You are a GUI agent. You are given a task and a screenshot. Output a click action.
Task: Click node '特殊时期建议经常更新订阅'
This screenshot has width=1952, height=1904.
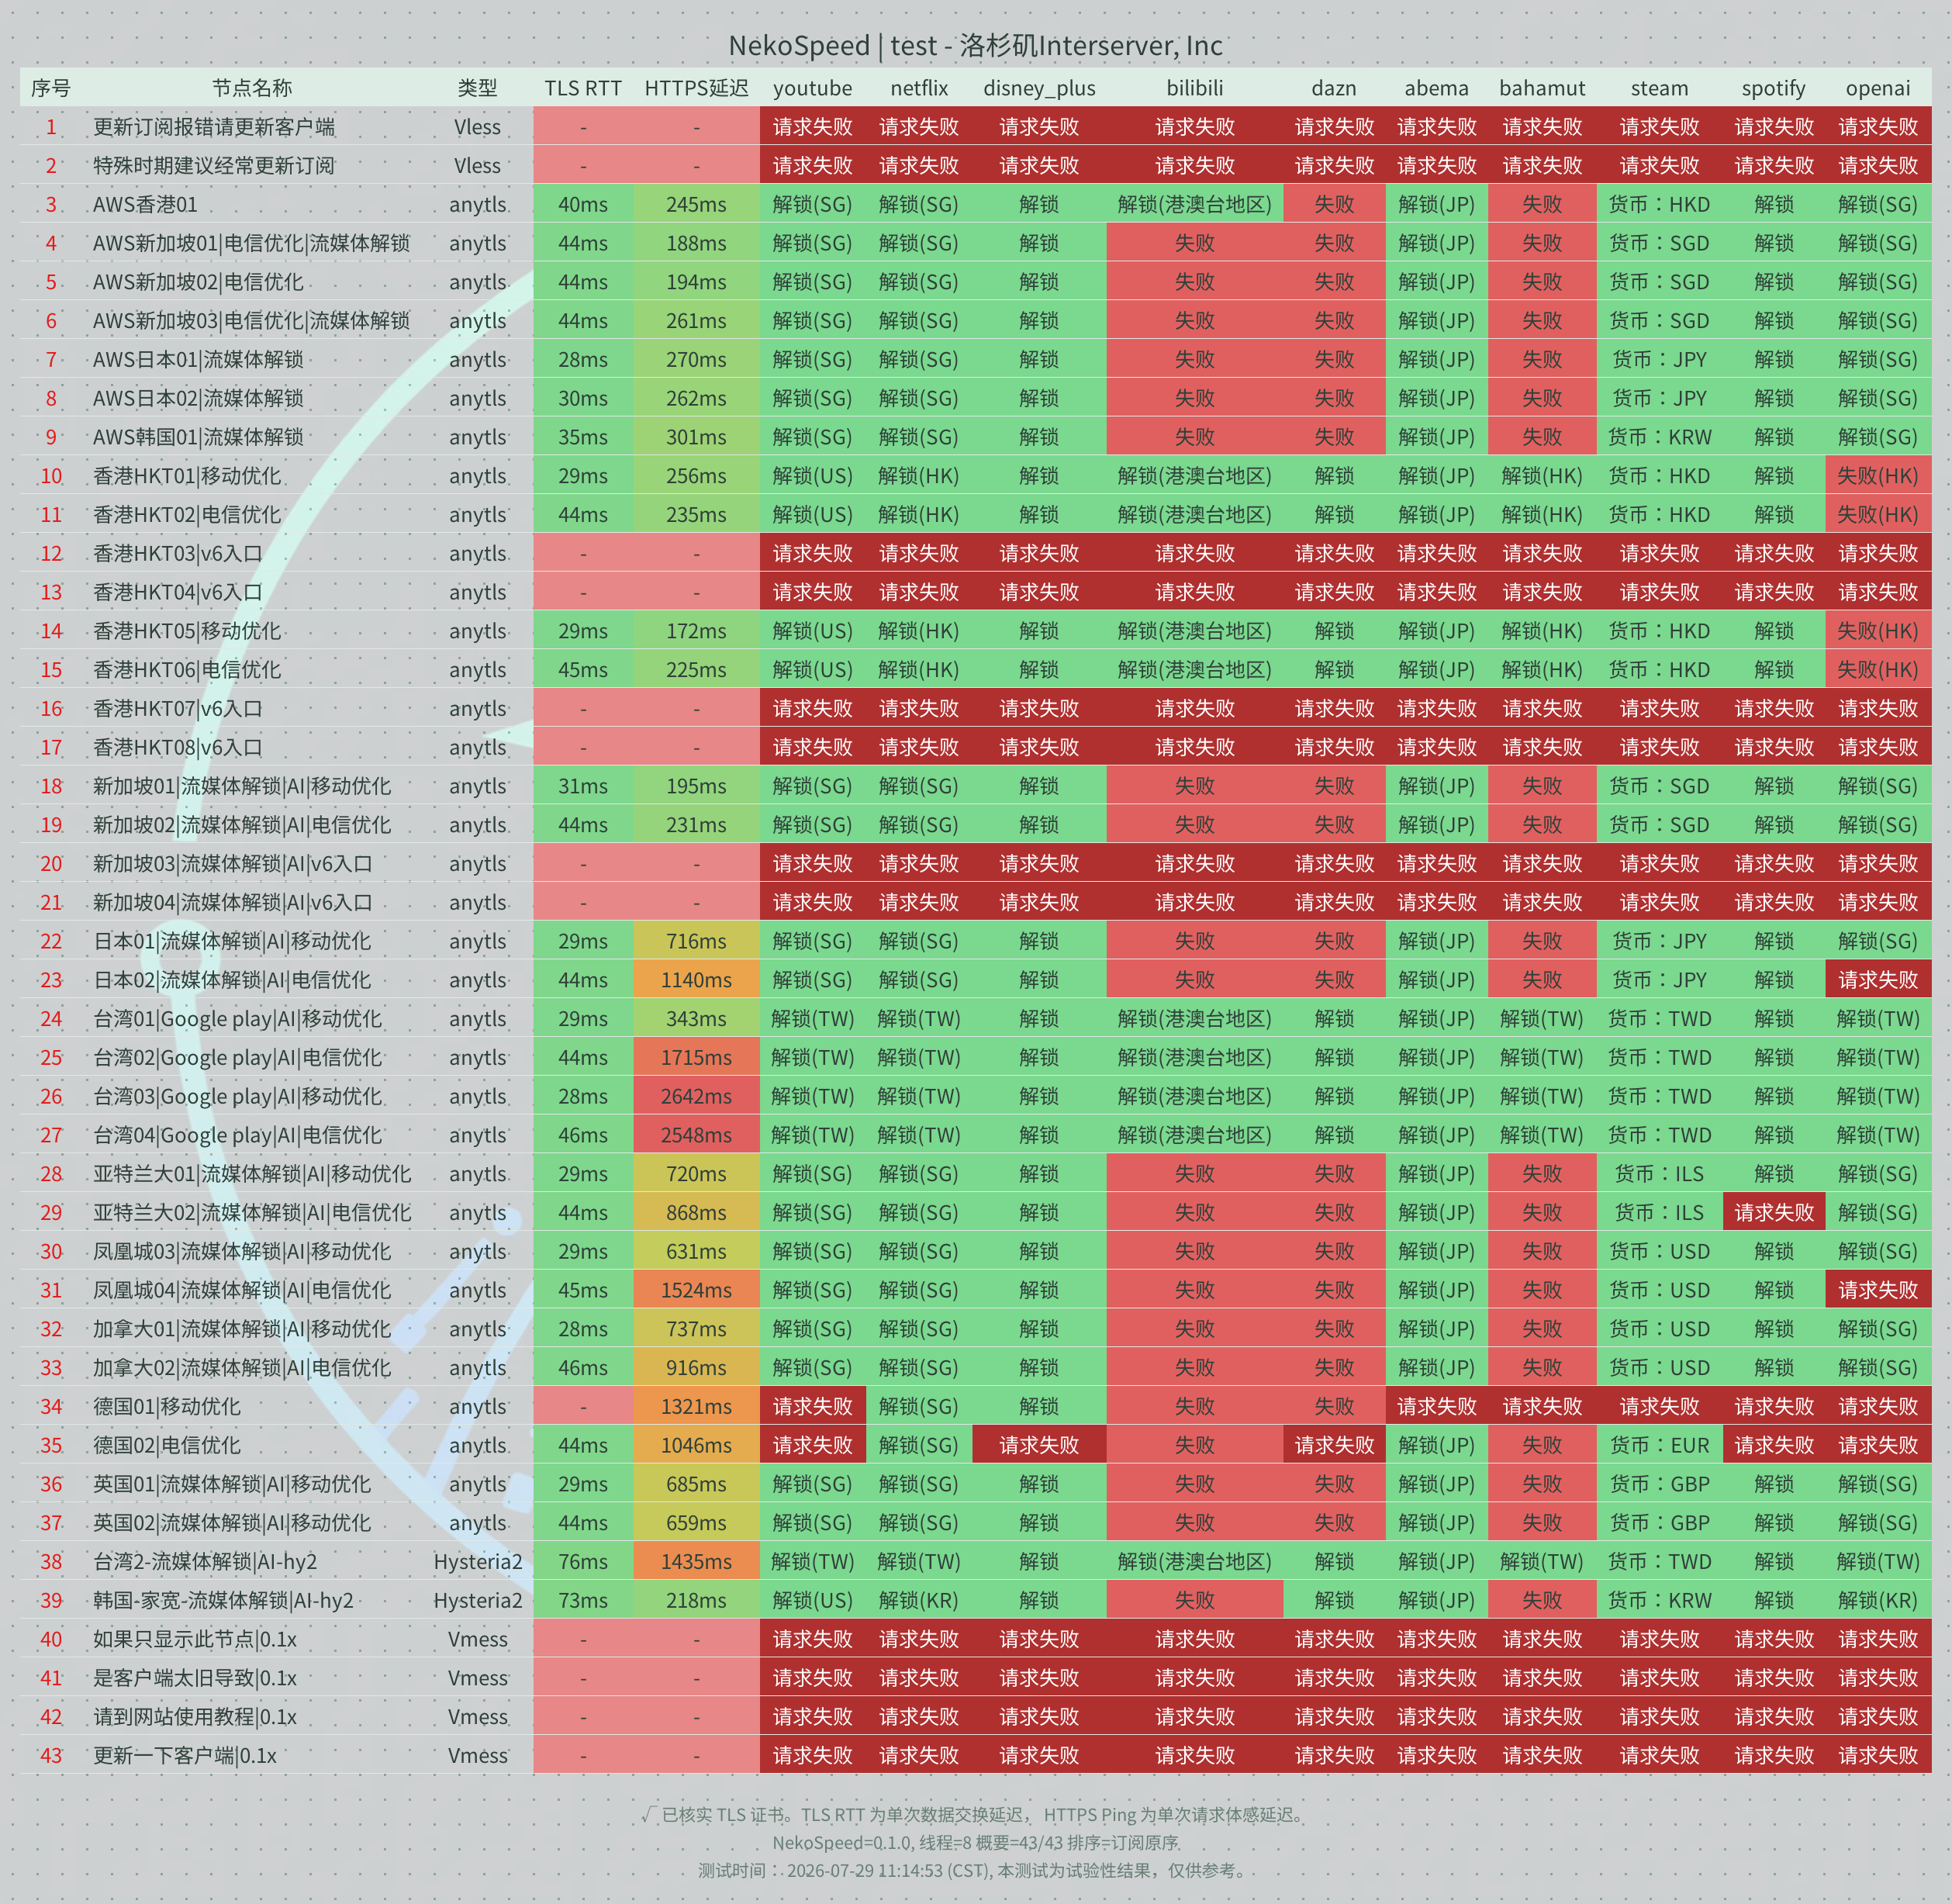214,165
